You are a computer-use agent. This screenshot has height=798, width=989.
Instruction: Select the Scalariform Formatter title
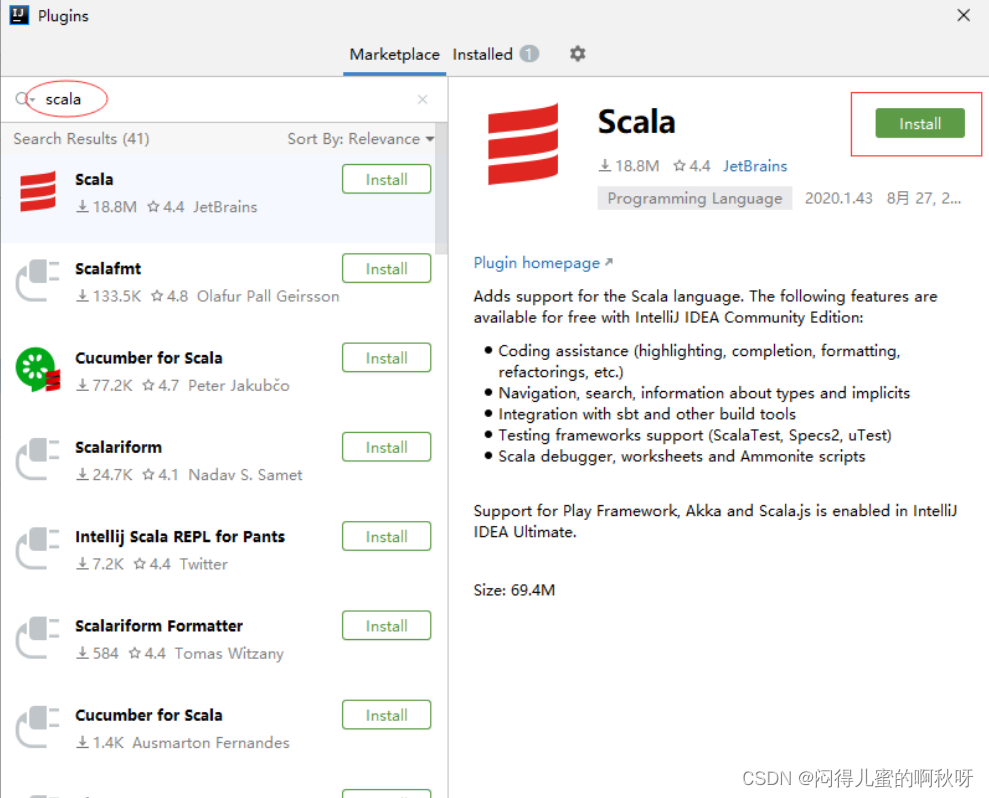[x=159, y=626]
